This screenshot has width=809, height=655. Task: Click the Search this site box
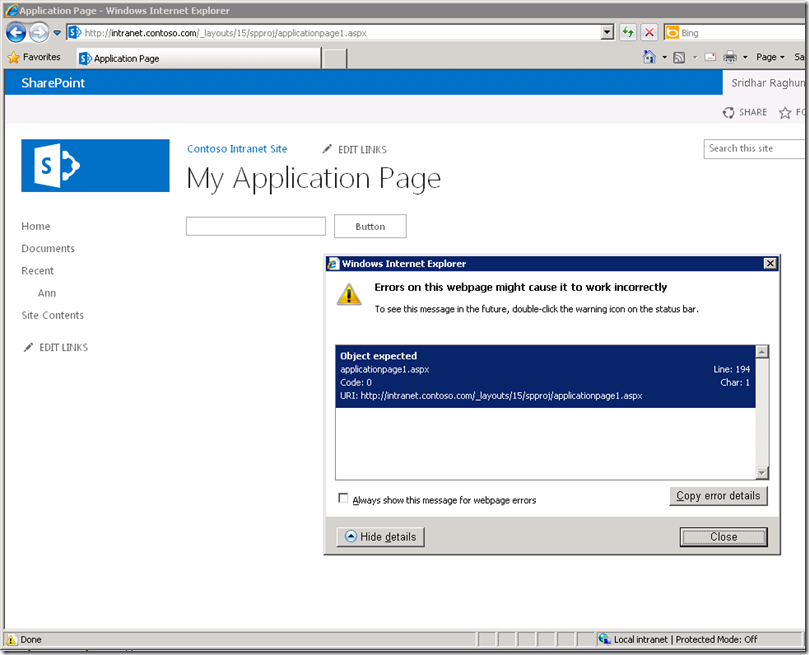click(x=754, y=149)
